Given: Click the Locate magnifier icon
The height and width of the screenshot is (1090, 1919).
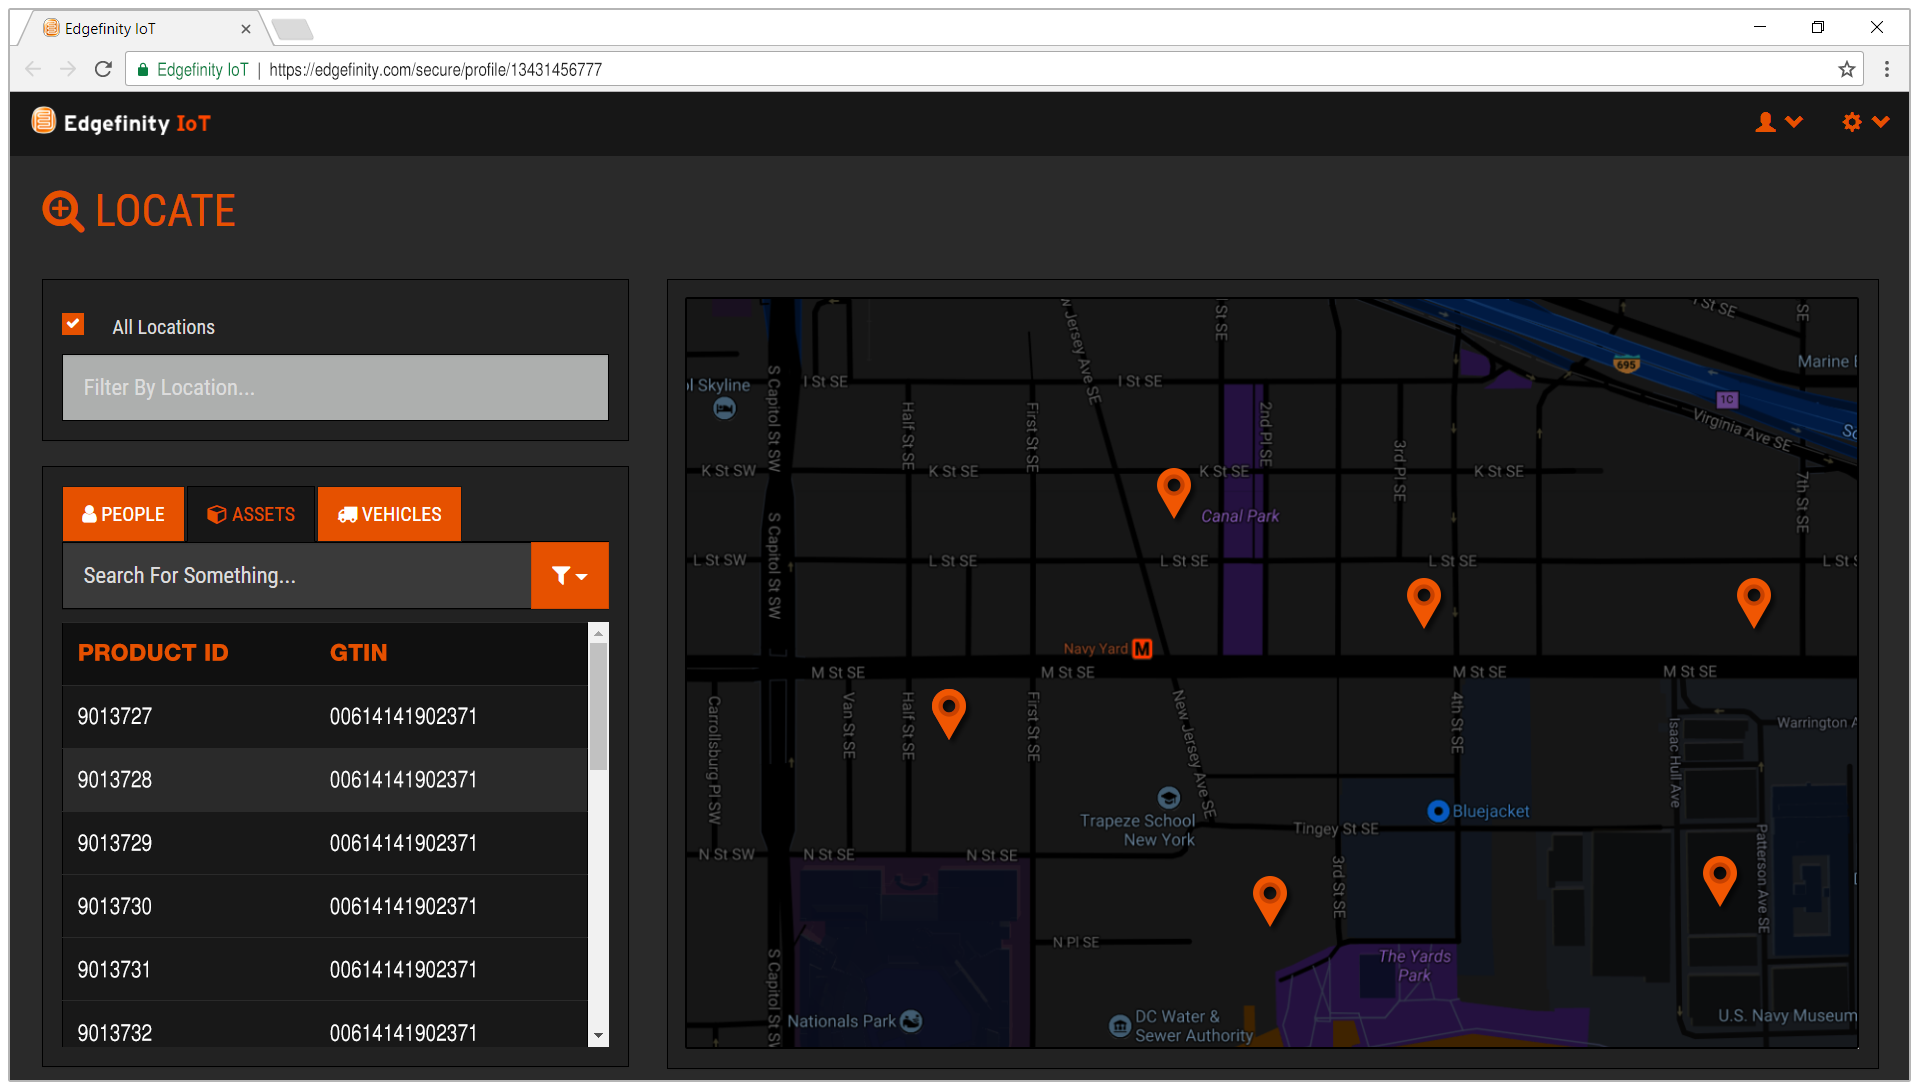Looking at the screenshot, I should coord(63,211).
